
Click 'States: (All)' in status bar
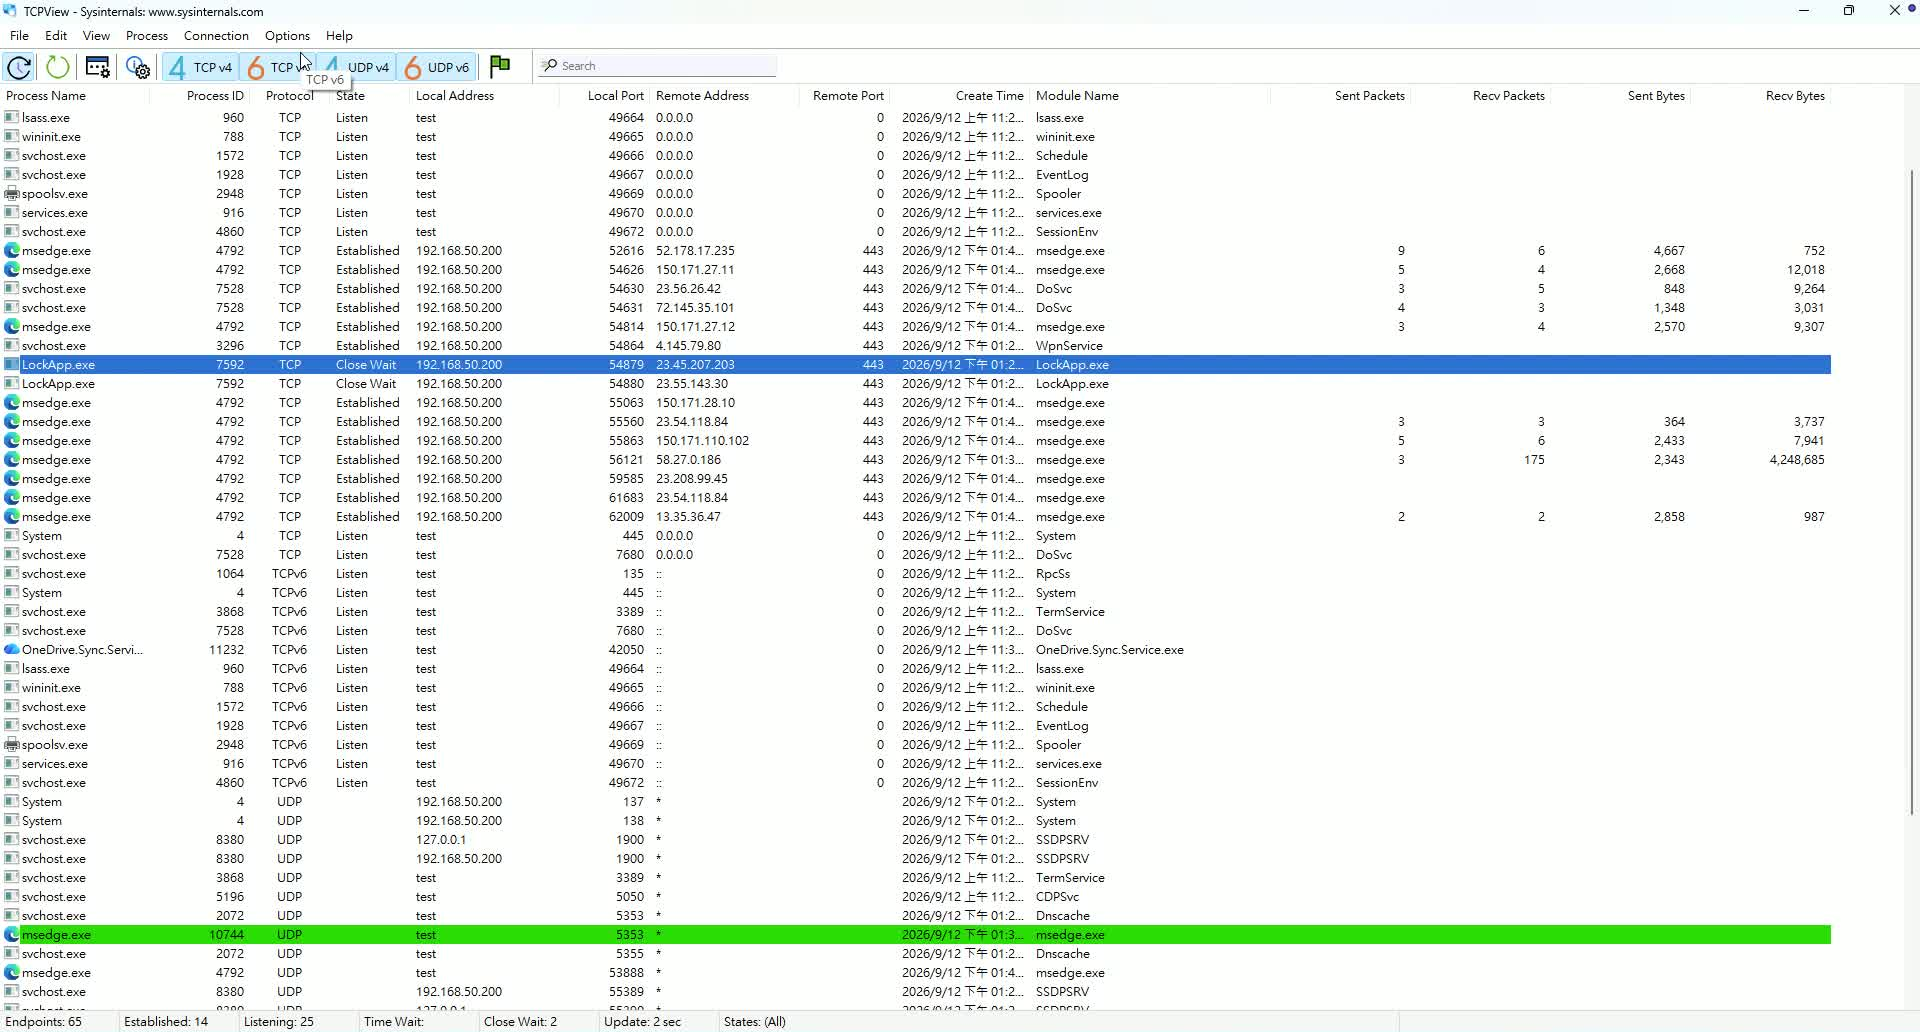click(754, 1022)
